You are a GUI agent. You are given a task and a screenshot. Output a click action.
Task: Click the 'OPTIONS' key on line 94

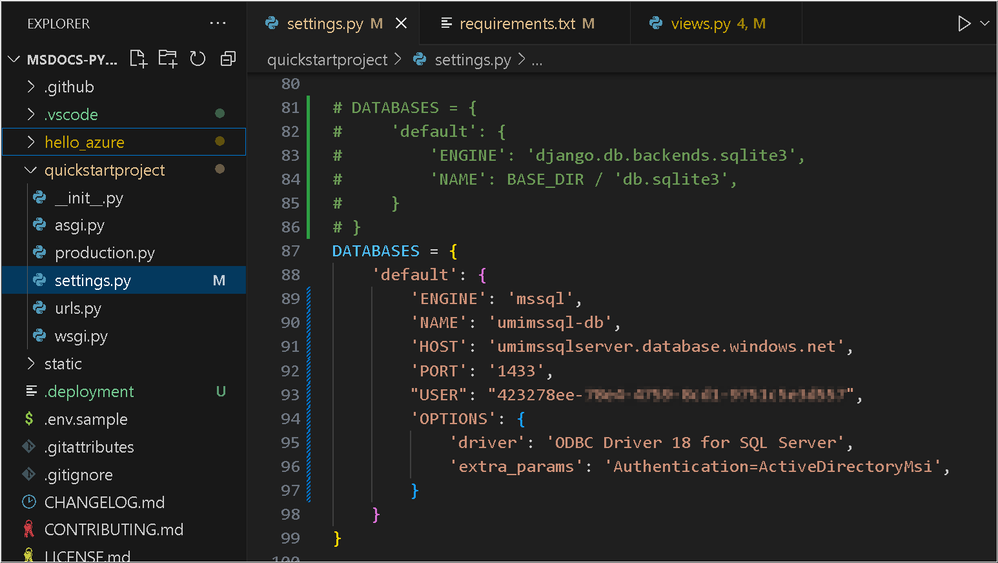[x=453, y=419]
